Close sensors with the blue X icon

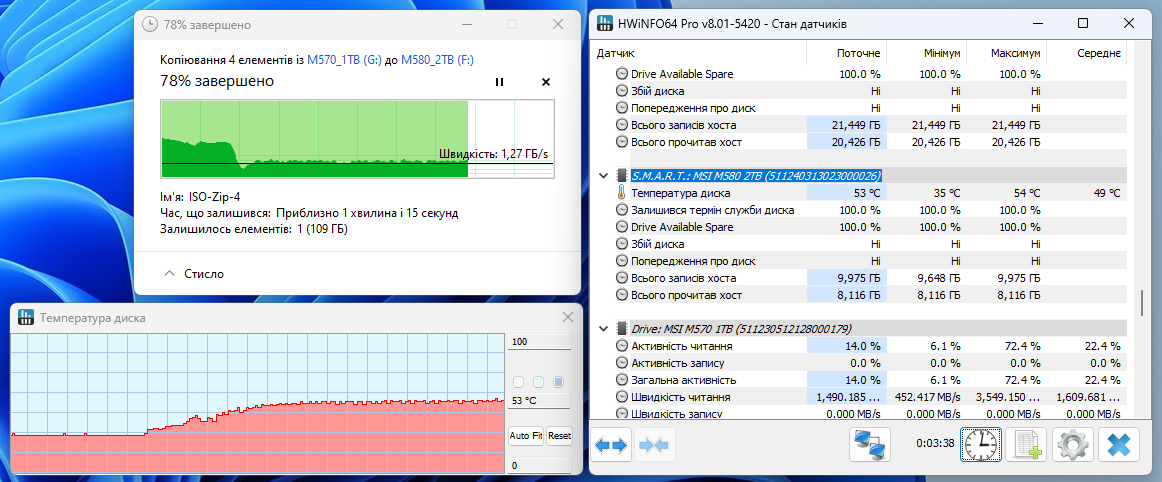1118,445
